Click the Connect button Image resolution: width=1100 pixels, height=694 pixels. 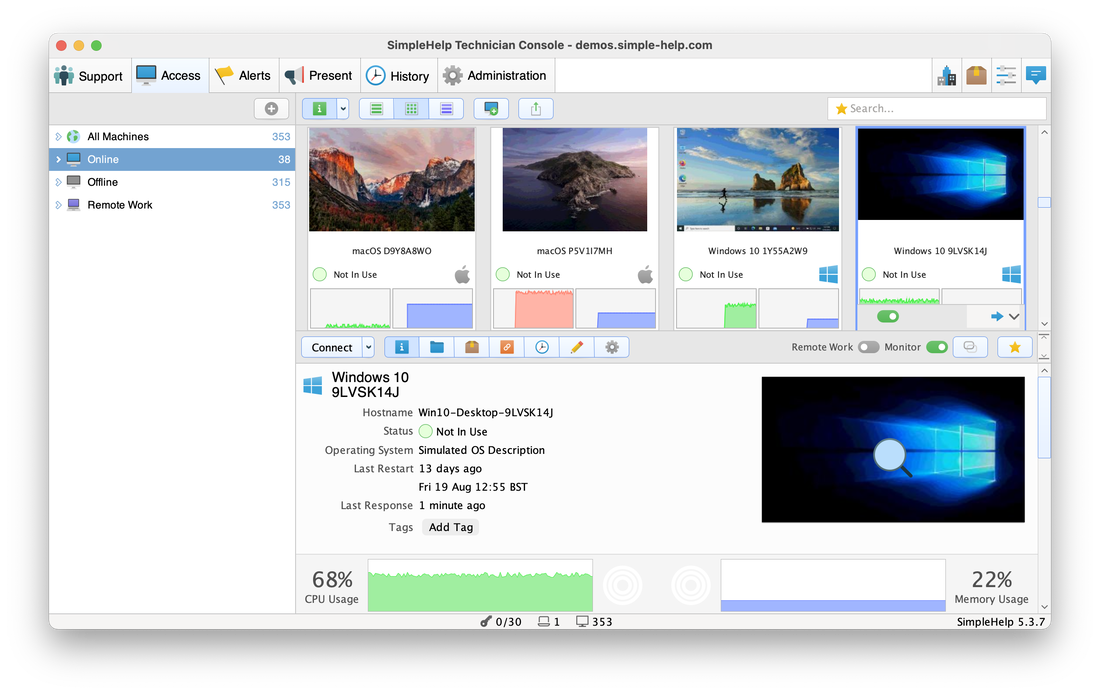tap(332, 347)
